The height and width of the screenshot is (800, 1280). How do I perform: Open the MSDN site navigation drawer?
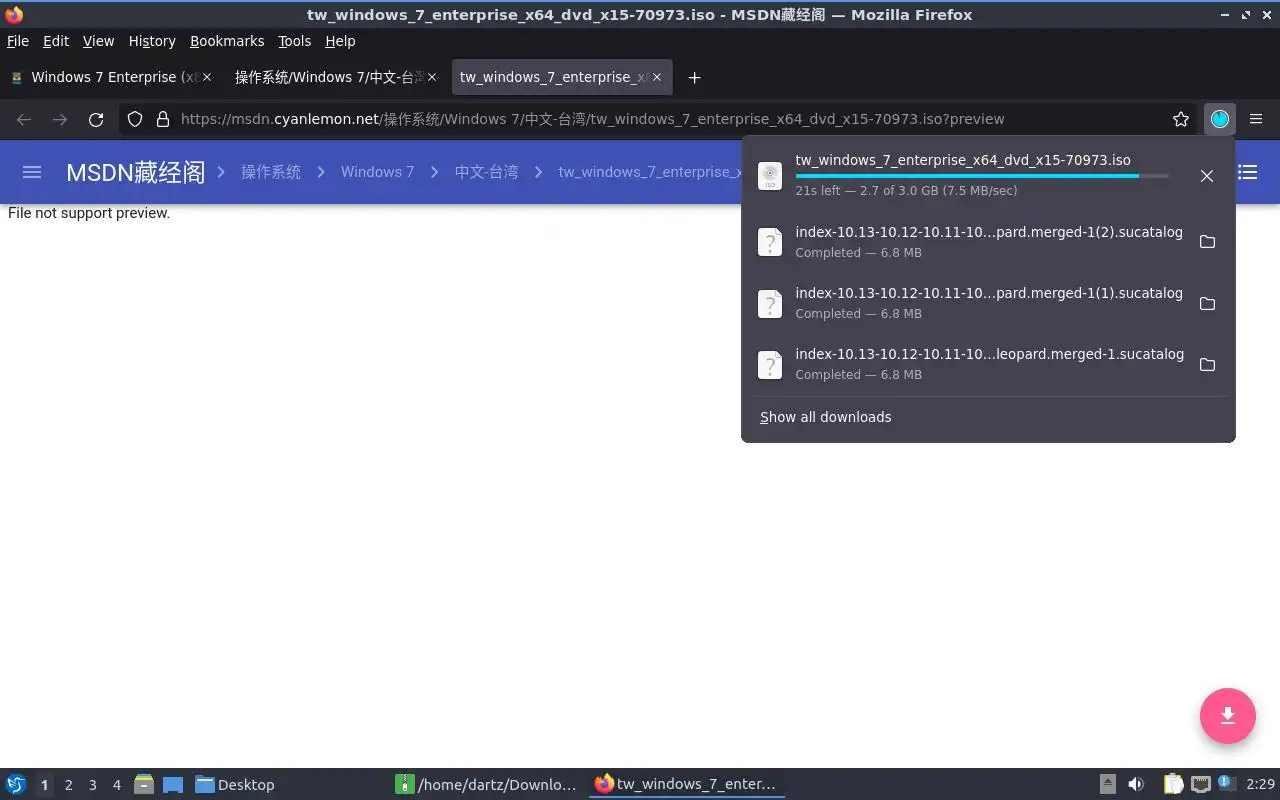click(32, 172)
